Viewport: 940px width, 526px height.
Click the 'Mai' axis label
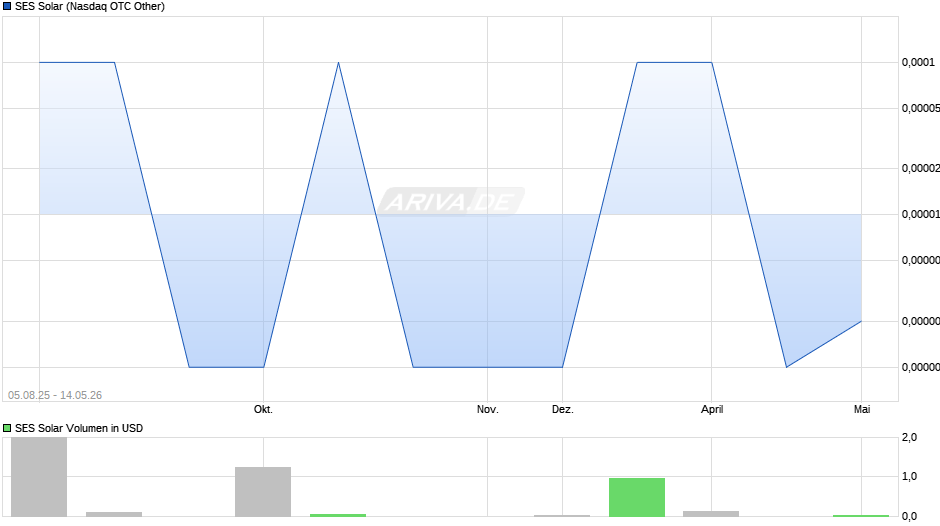[861, 409]
